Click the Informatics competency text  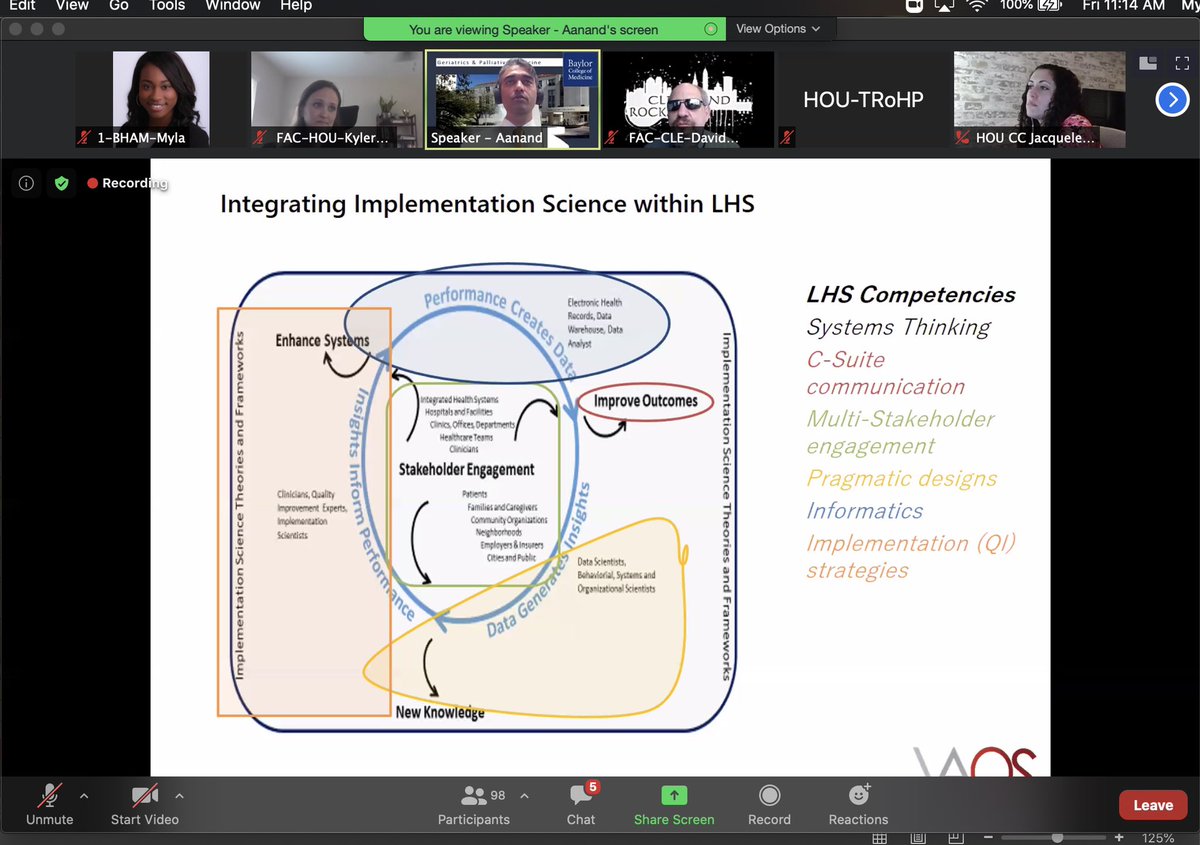coord(865,511)
